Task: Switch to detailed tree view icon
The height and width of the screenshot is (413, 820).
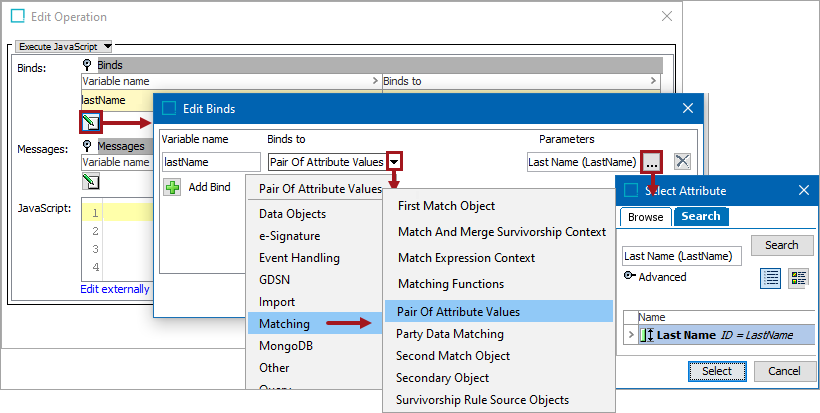Action: 797,278
